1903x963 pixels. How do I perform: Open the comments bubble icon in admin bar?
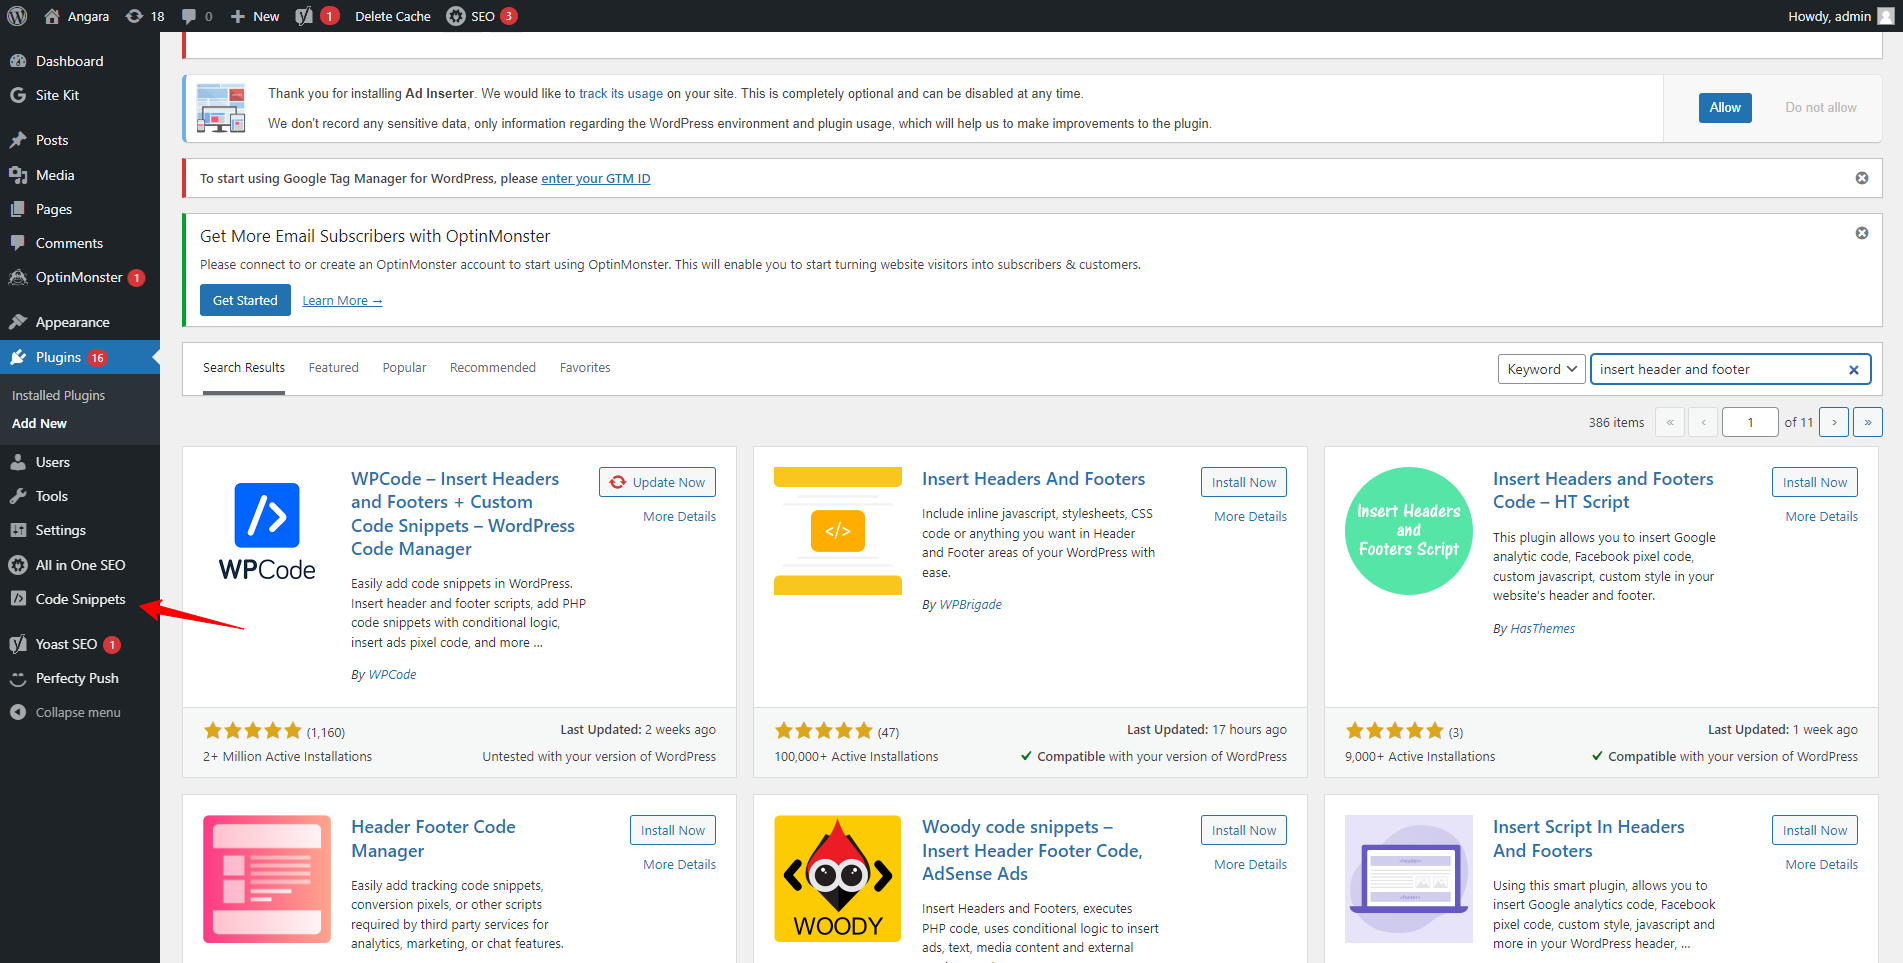[x=197, y=16]
